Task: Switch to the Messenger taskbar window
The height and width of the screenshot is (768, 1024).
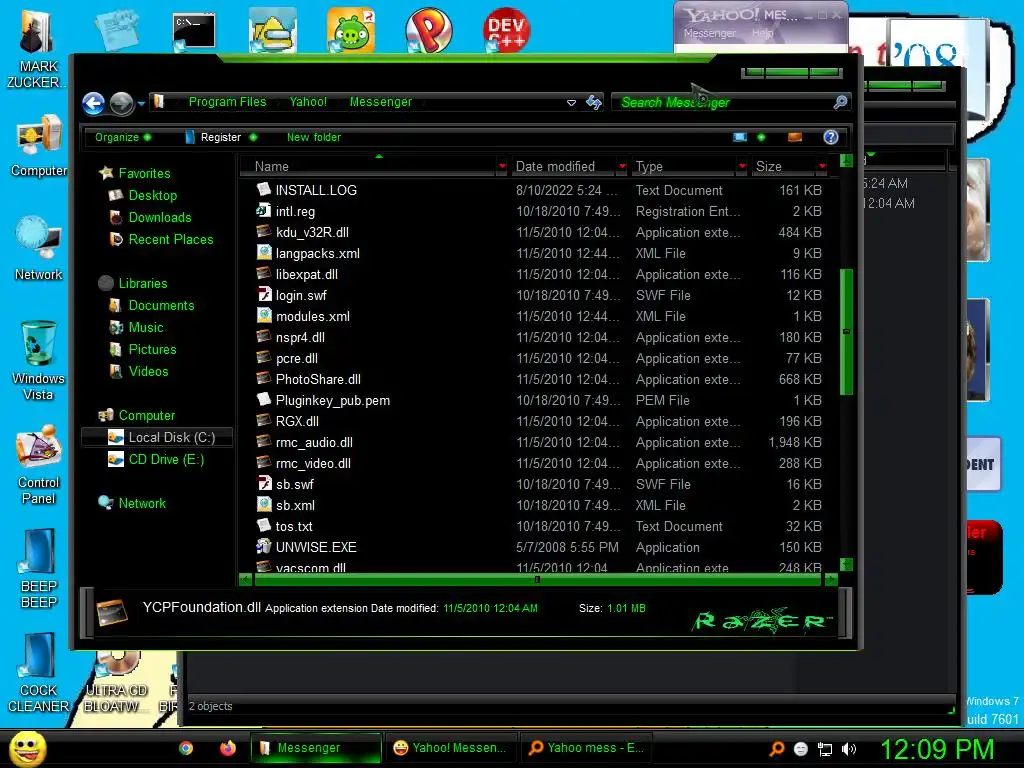Action: 316,748
